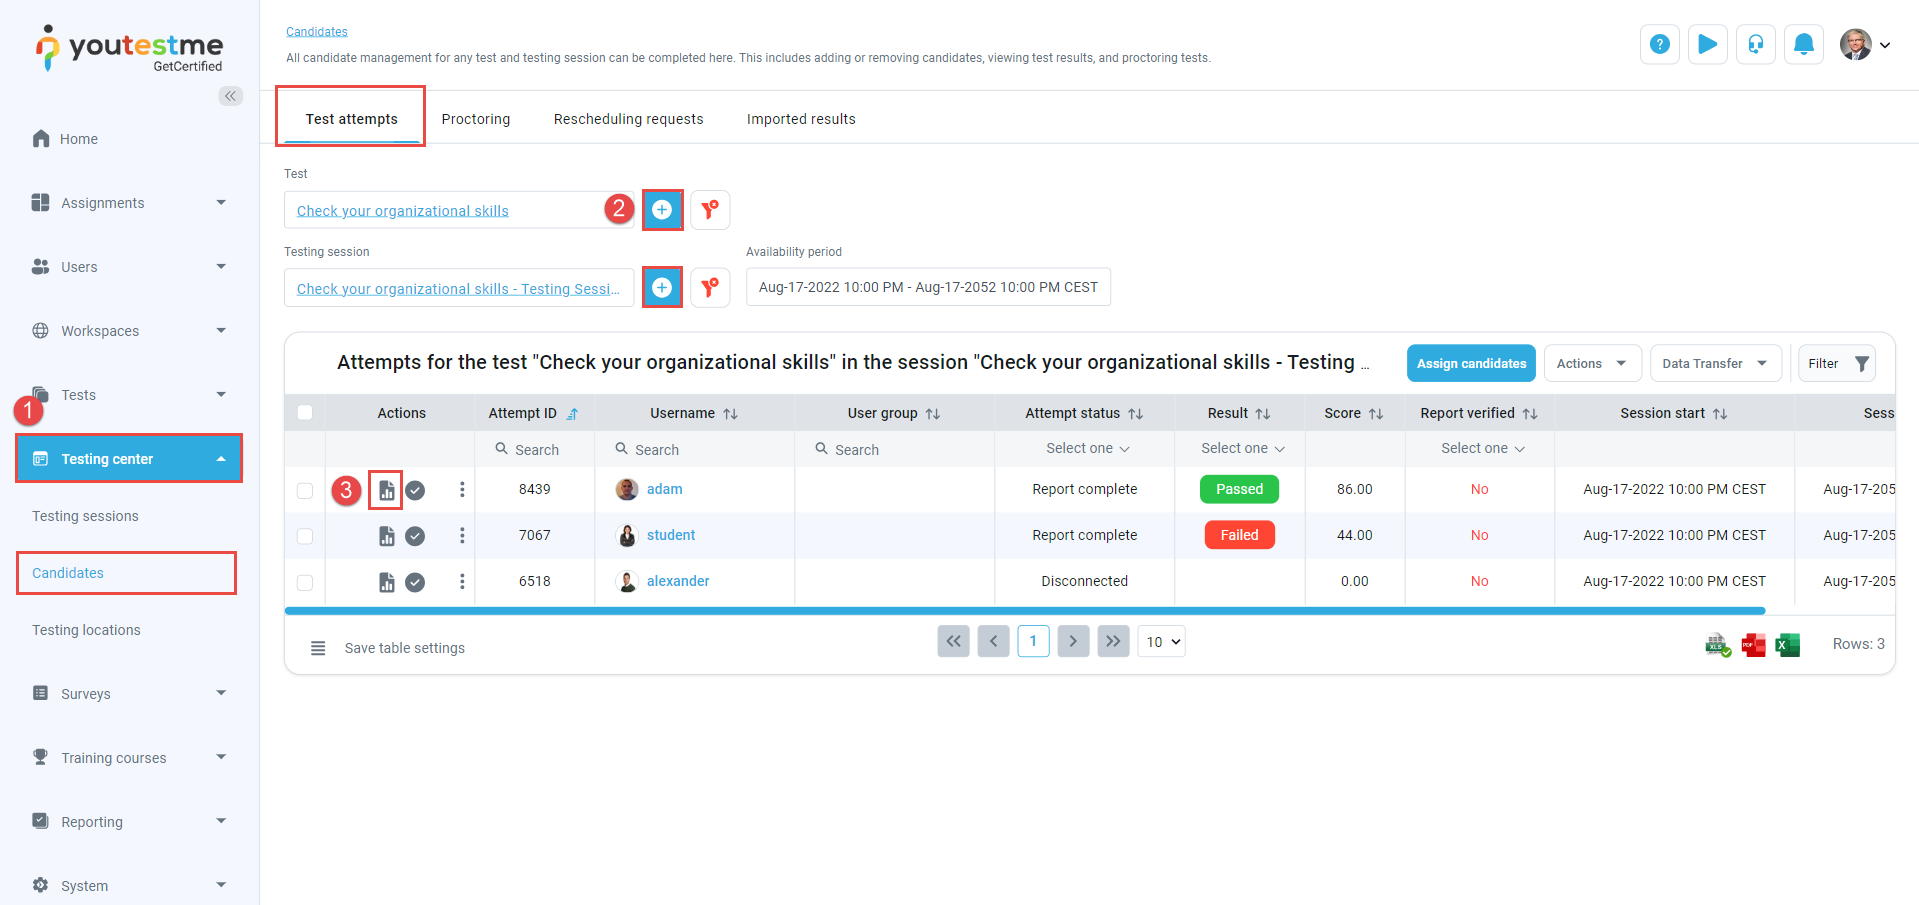The width and height of the screenshot is (1919, 905).
Task: Switch to Rescheduling requests tab
Action: (628, 119)
